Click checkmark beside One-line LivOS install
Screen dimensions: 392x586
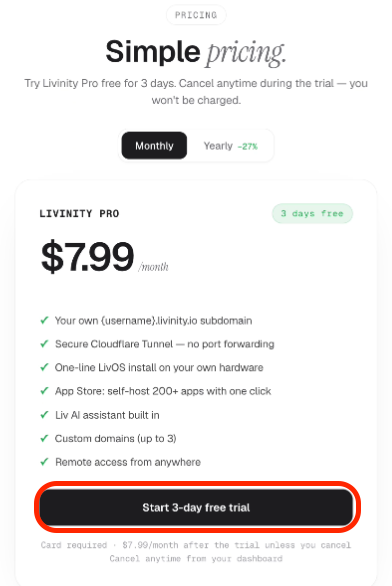point(44,367)
